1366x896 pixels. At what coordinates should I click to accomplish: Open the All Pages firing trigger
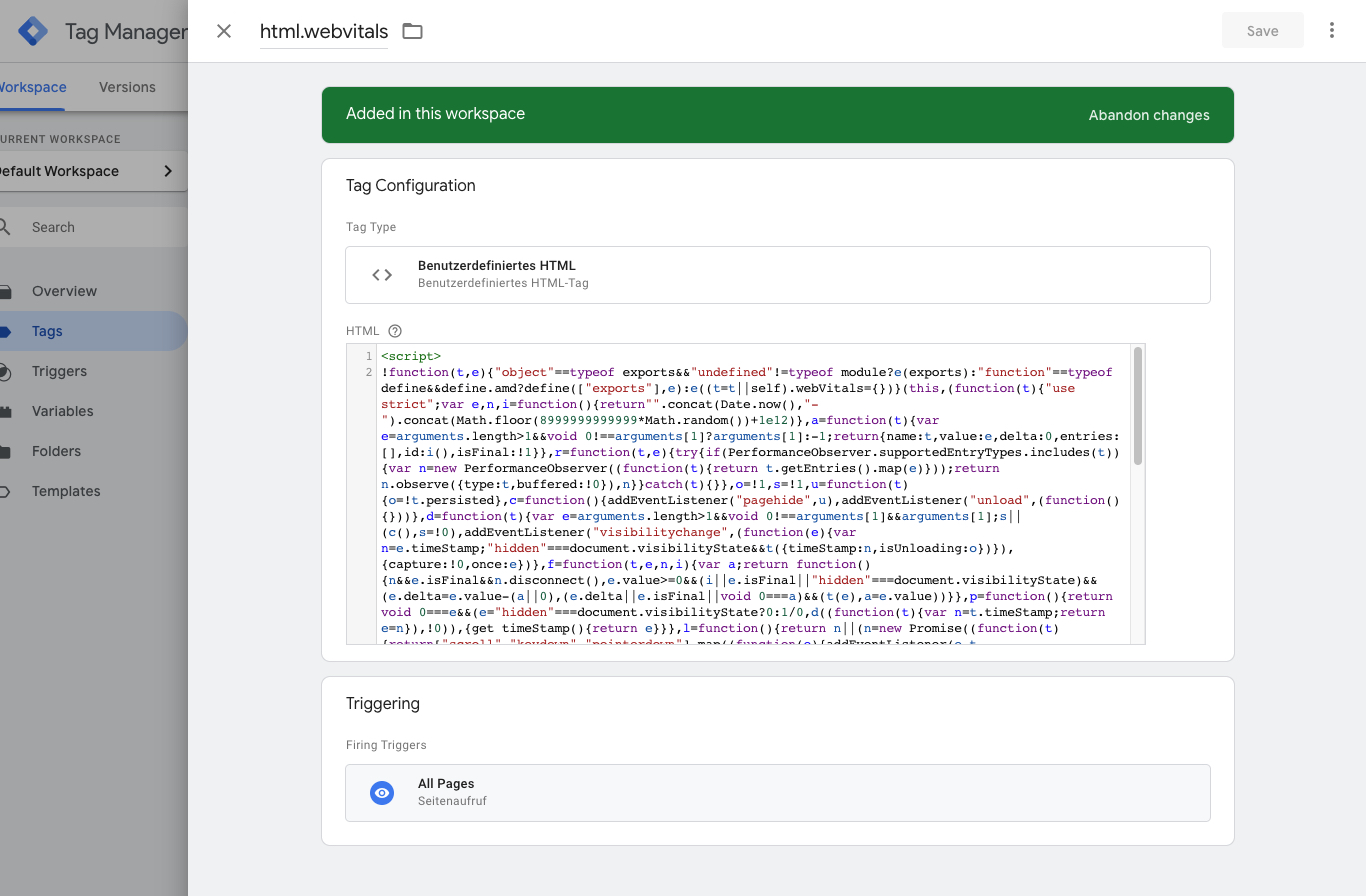pyautogui.click(x=776, y=793)
